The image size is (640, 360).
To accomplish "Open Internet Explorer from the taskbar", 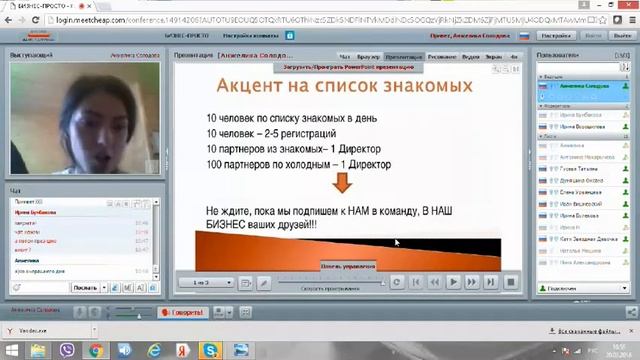I will tap(154, 350).
